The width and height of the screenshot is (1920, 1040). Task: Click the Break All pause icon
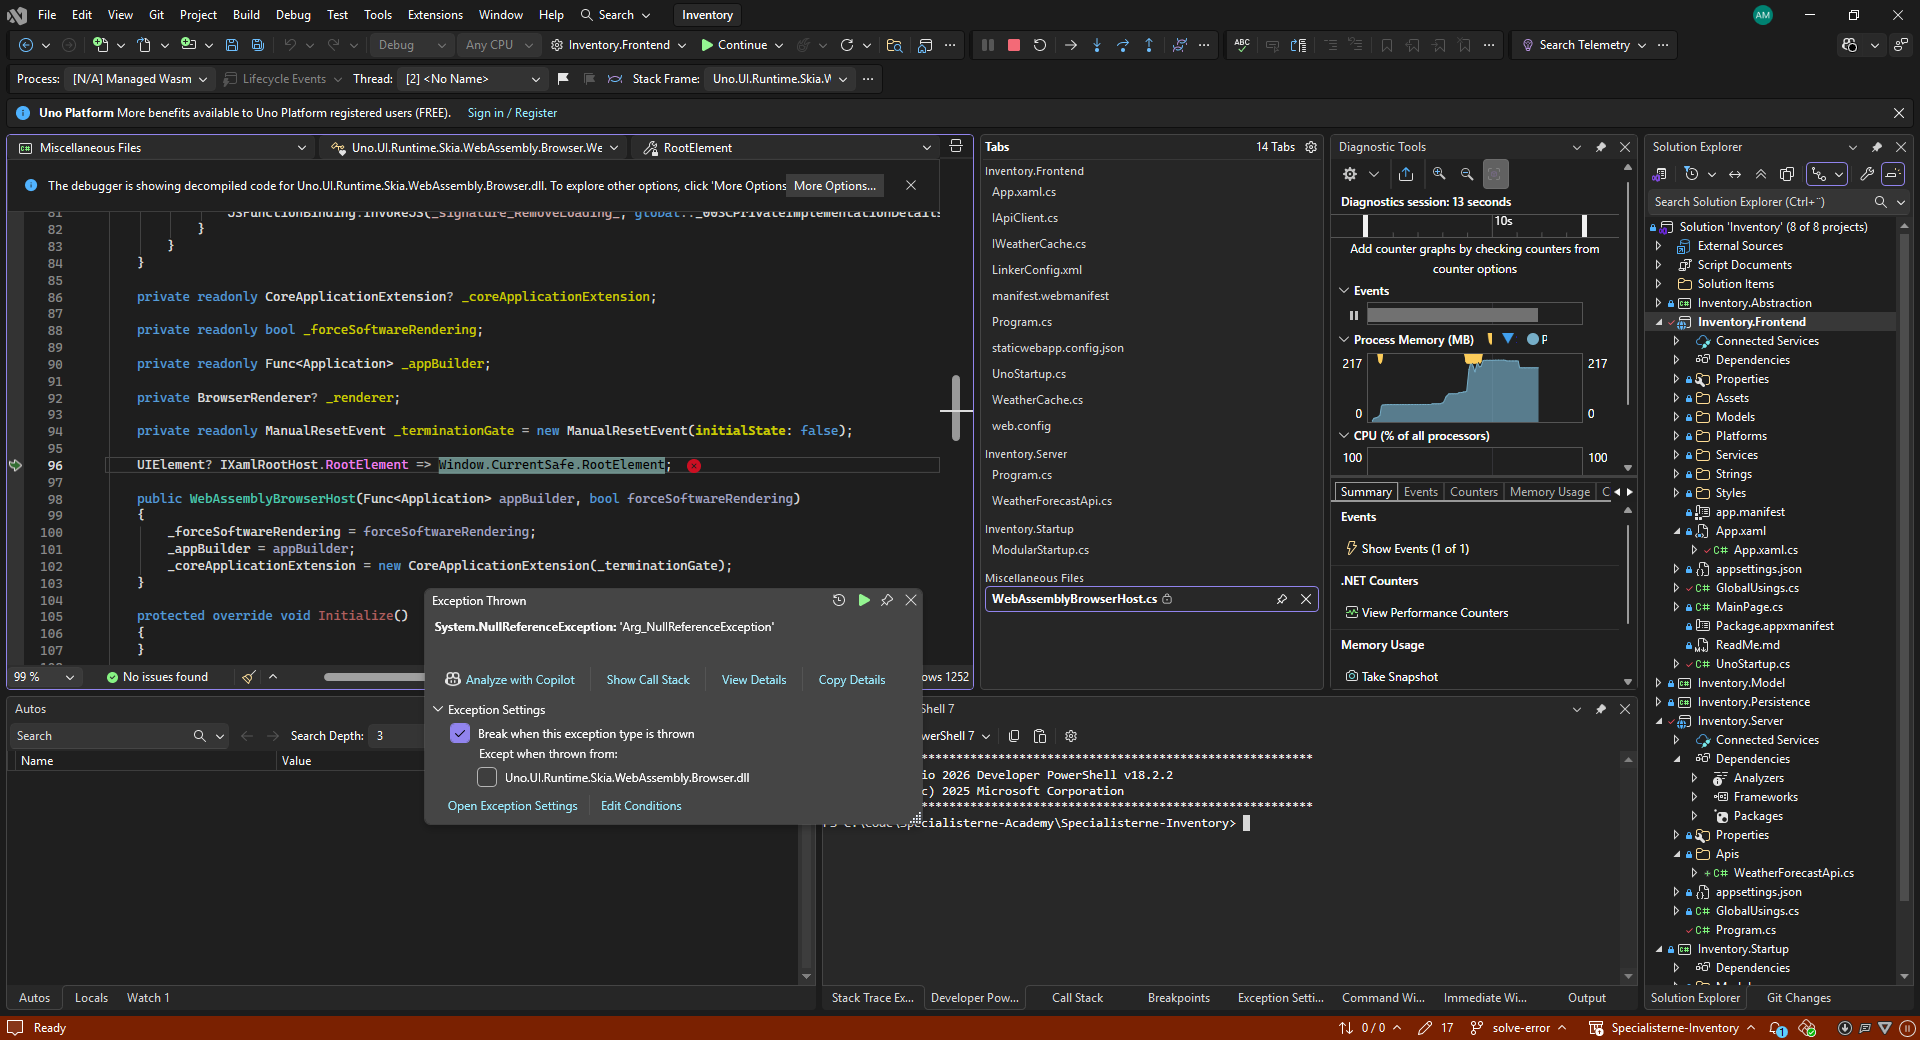(988, 45)
